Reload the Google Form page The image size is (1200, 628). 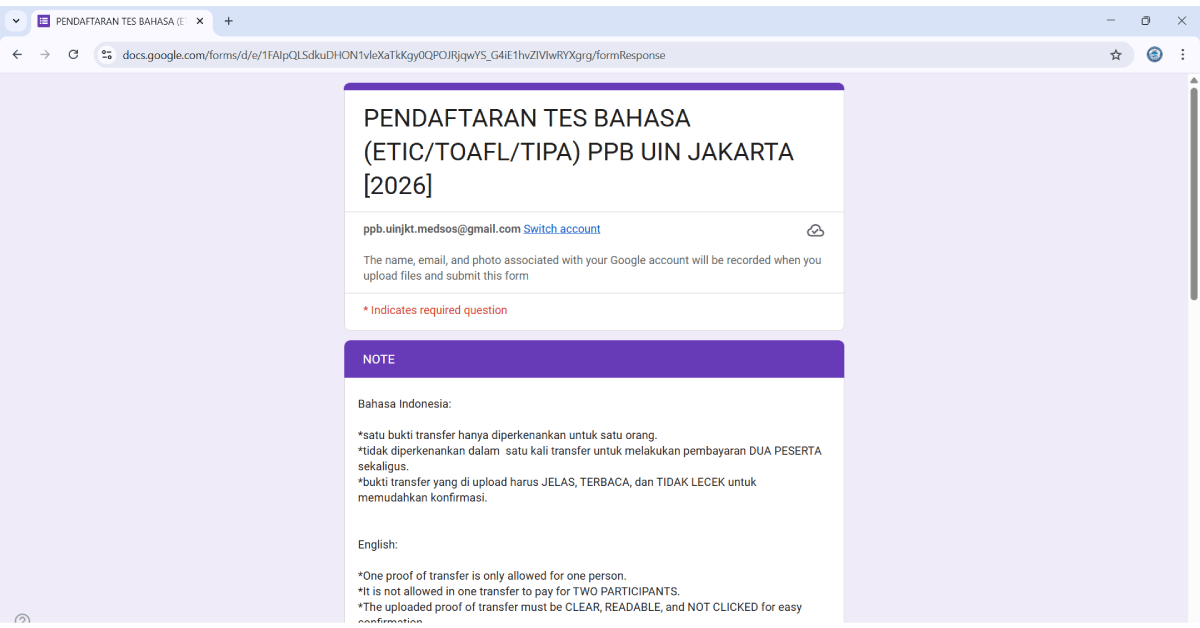[x=73, y=55]
